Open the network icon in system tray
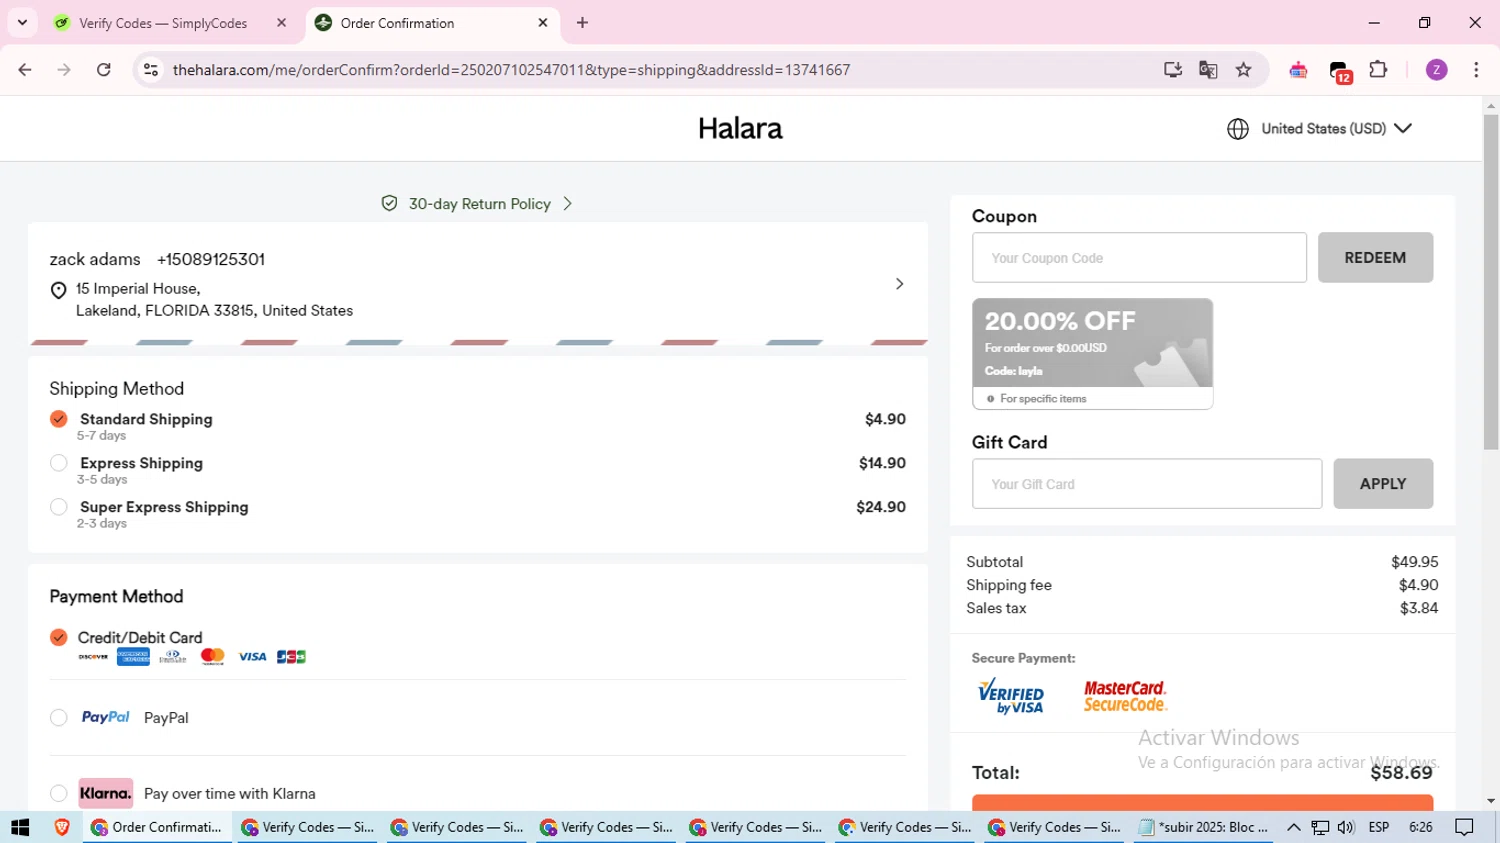This screenshot has height=843, width=1500. tap(1320, 827)
